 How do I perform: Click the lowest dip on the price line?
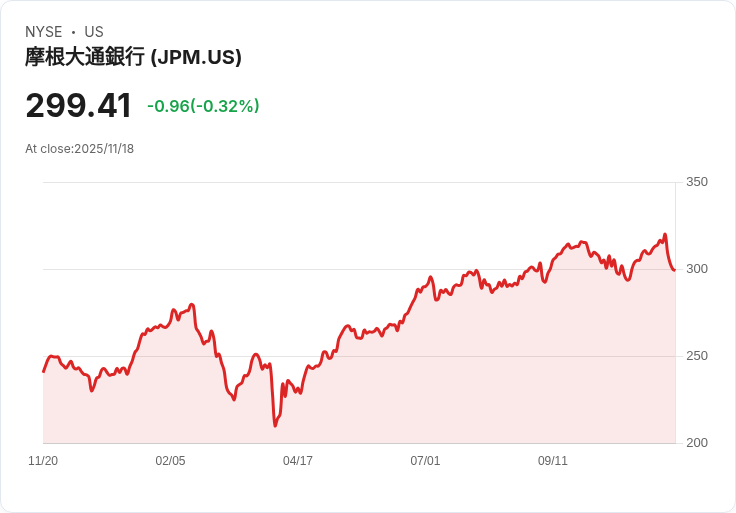tap(275, 426)
